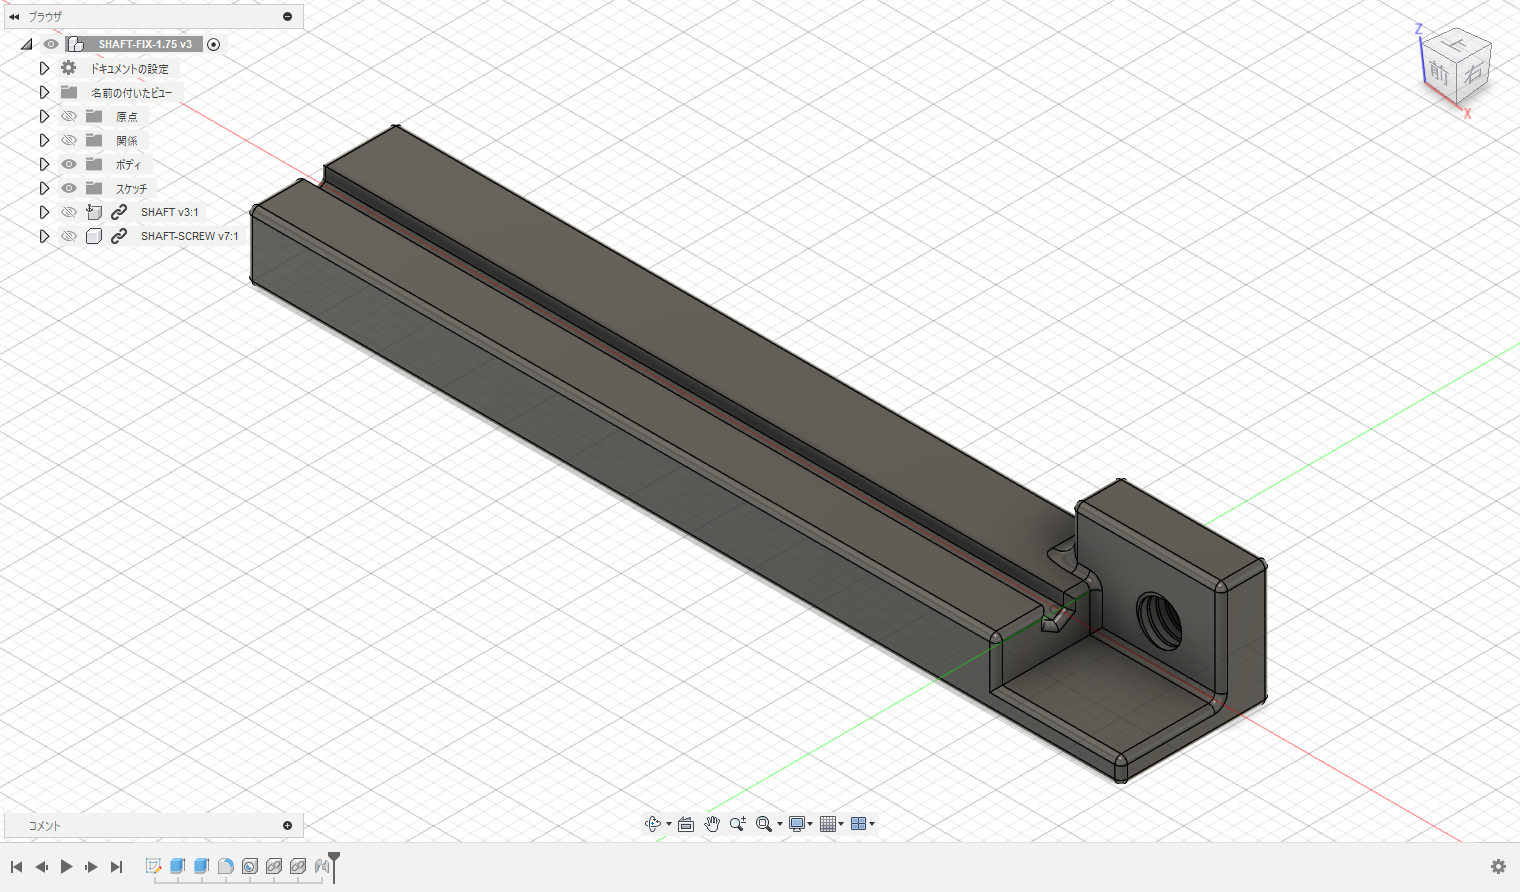This screenshot has height=892, width=1520.
Task: Expand the コメント panel
Action: click(x=287, y=825)
